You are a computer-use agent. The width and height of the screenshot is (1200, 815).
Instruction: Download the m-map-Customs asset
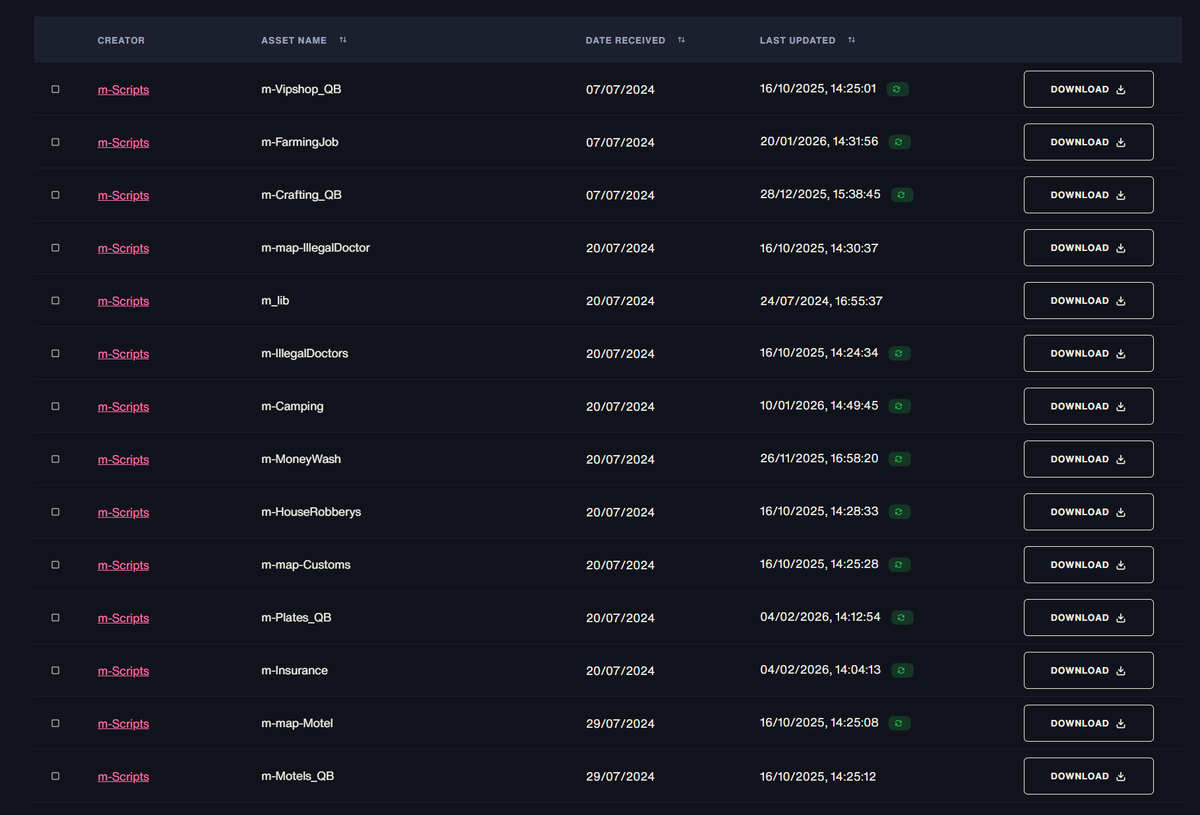click(1088, 565)
